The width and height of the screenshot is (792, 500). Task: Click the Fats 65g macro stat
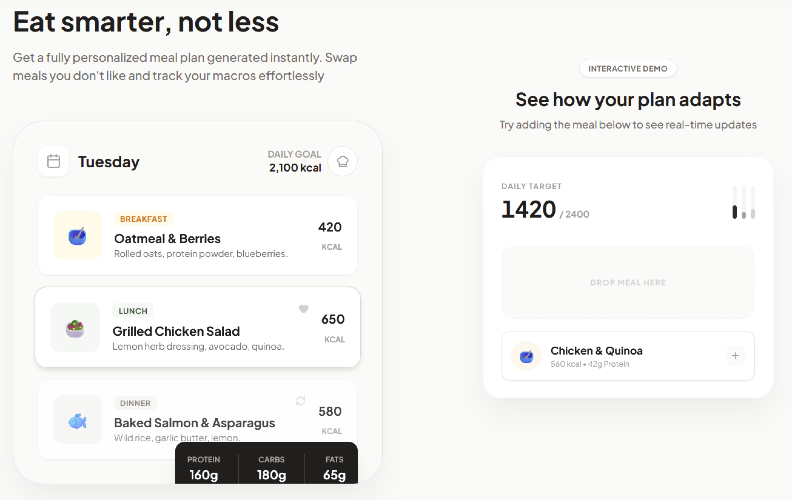point(334,468)
